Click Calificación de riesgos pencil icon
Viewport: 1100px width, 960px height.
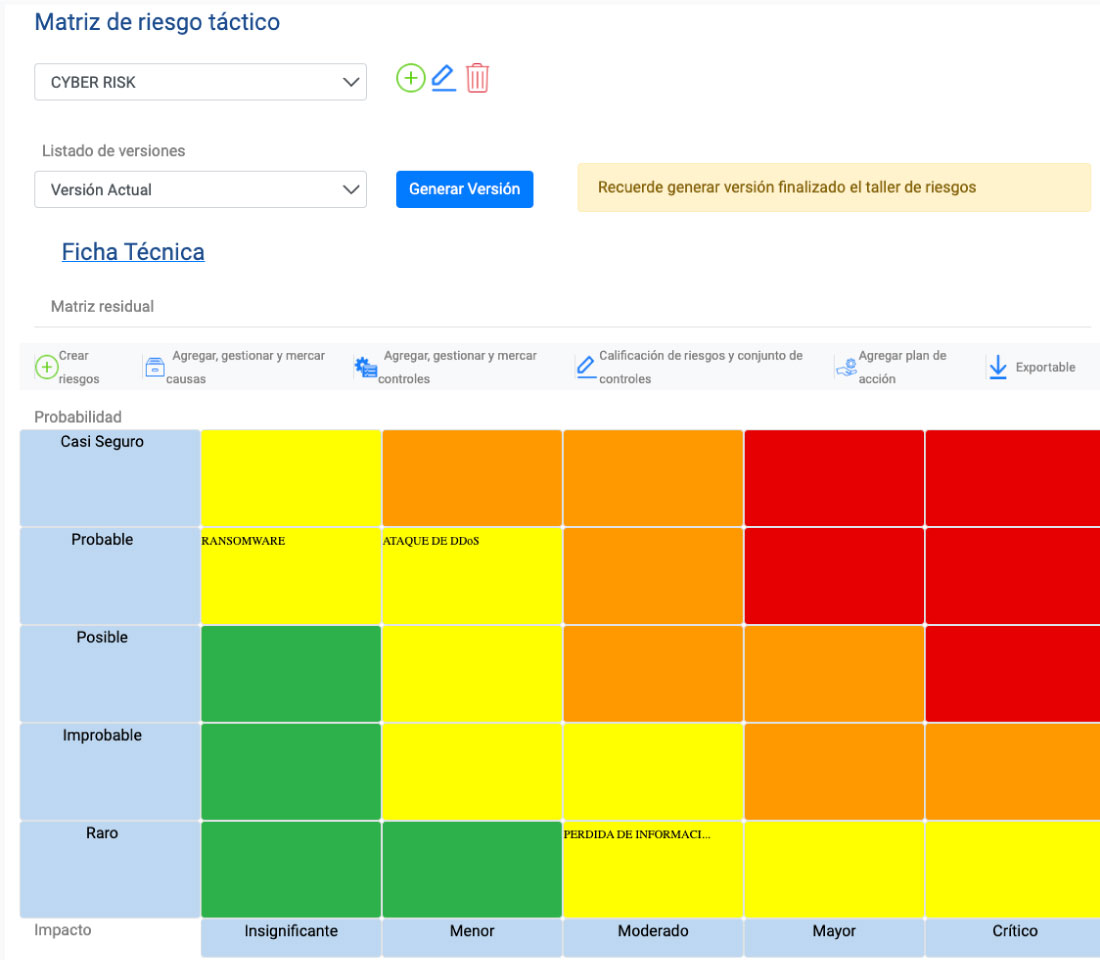(586, 367)
